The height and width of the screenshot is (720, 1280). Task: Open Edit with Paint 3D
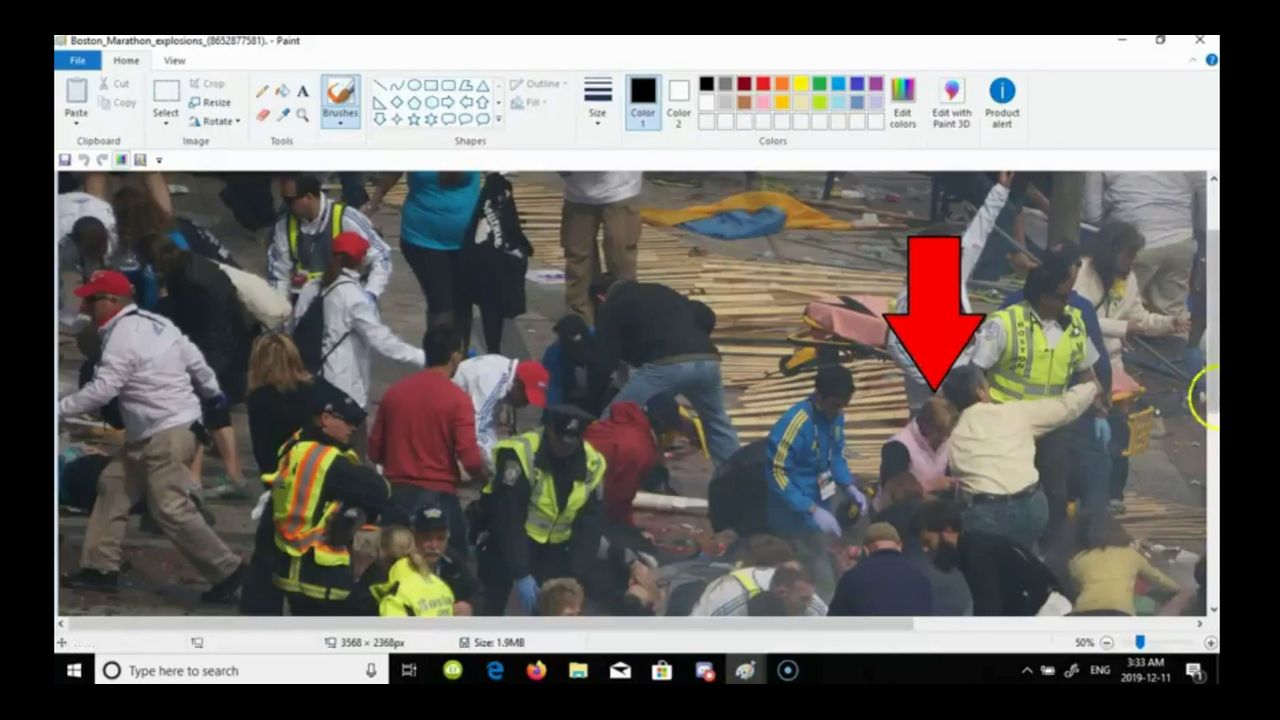[951, 103]
